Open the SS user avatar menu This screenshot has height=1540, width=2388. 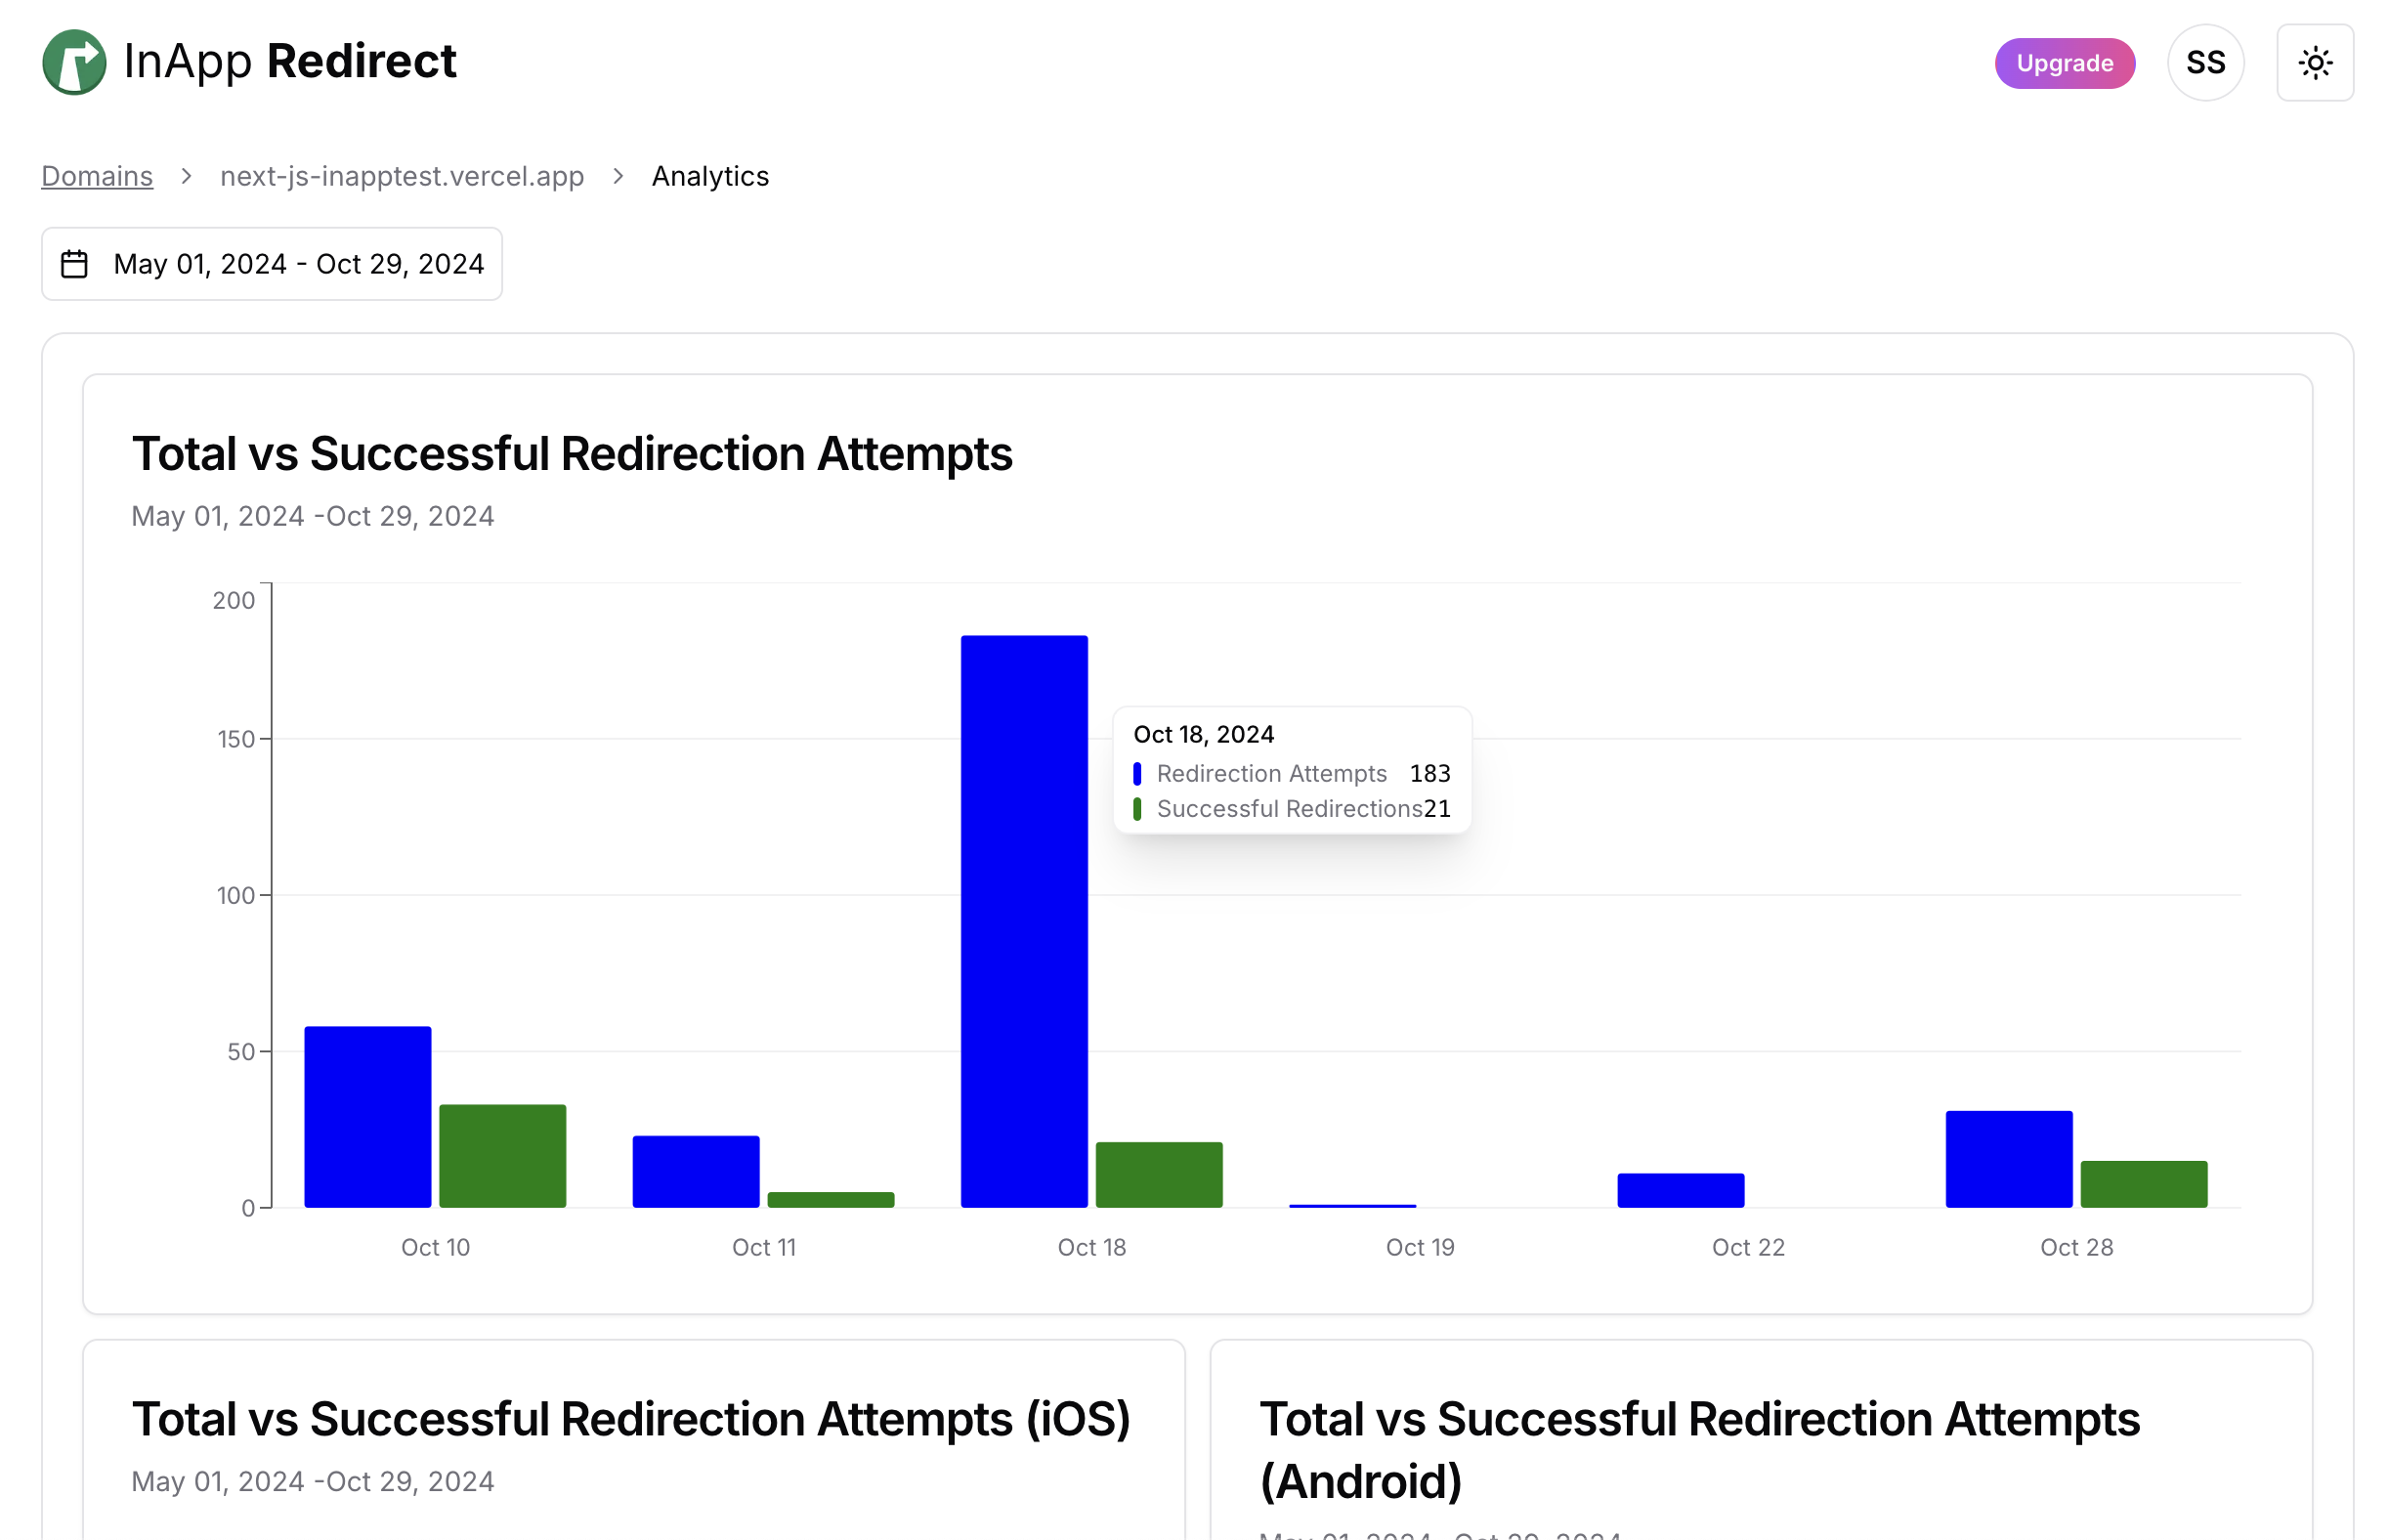pyautogui.click(x=2205, y=63)
